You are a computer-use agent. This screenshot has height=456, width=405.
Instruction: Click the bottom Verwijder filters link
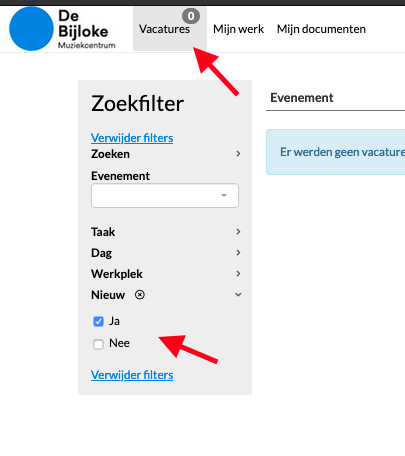tap(132, 375)
